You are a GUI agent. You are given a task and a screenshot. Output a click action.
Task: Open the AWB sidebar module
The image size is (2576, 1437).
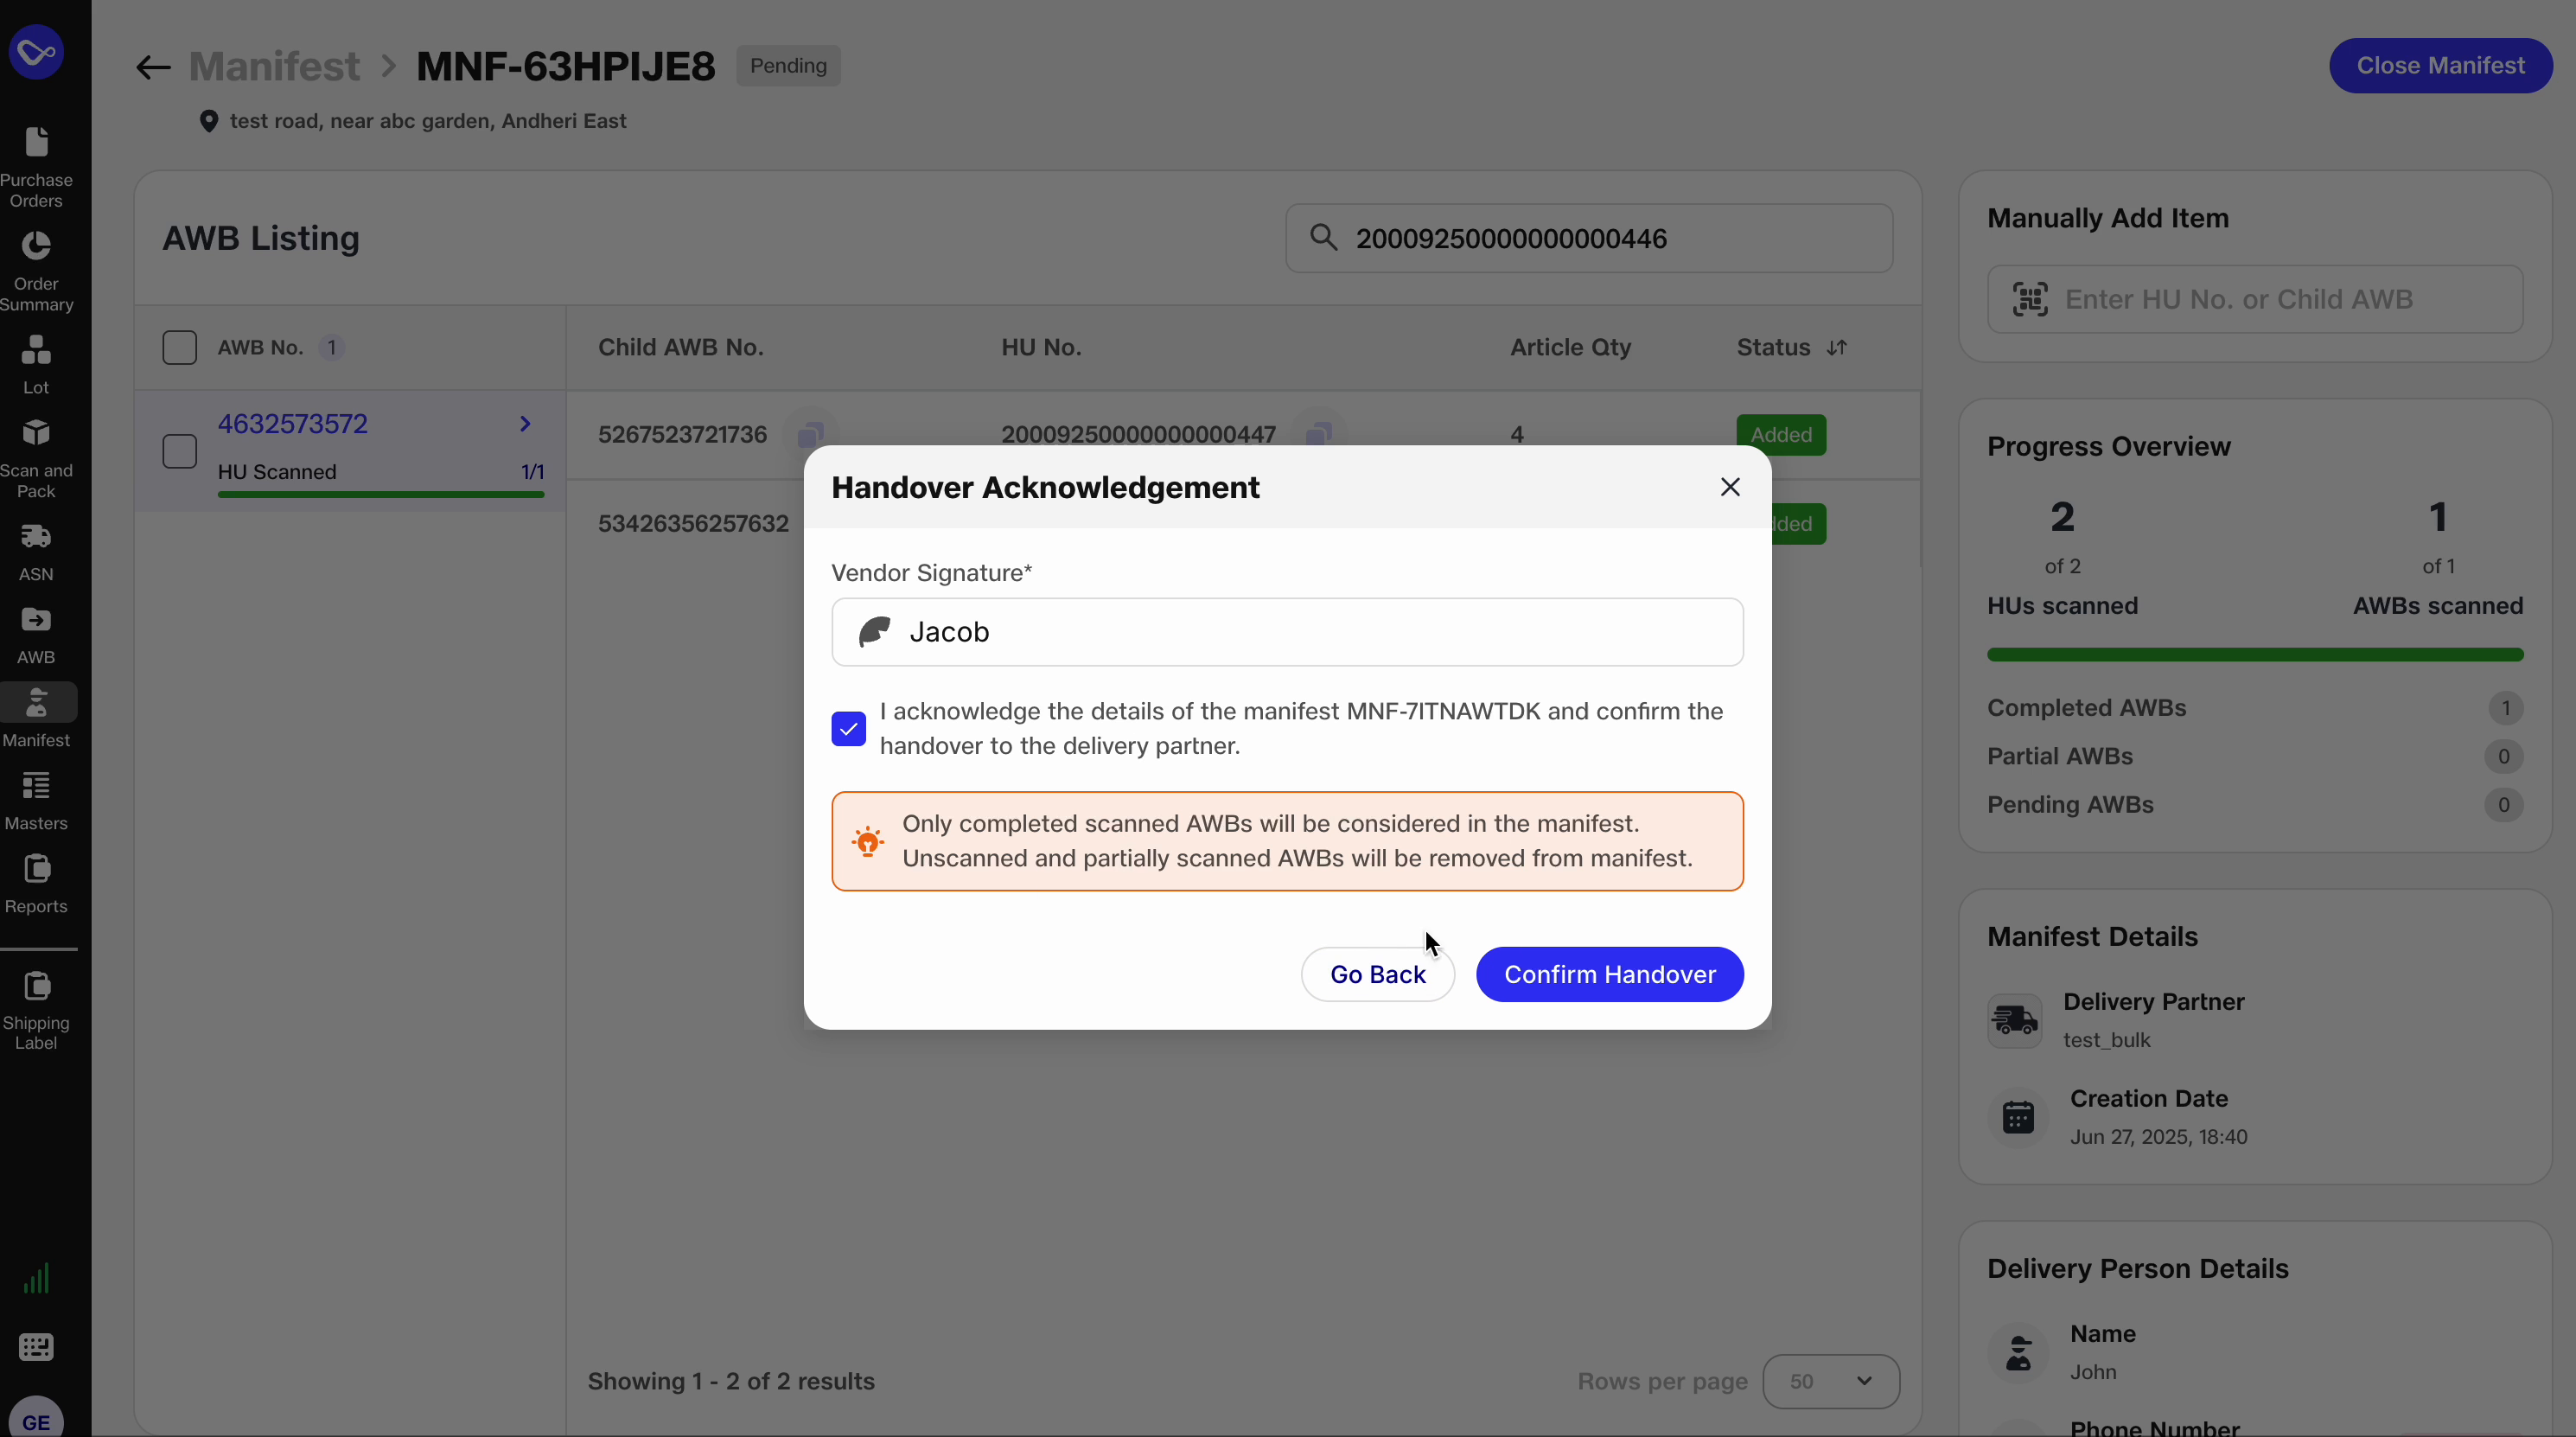point(36,634)
